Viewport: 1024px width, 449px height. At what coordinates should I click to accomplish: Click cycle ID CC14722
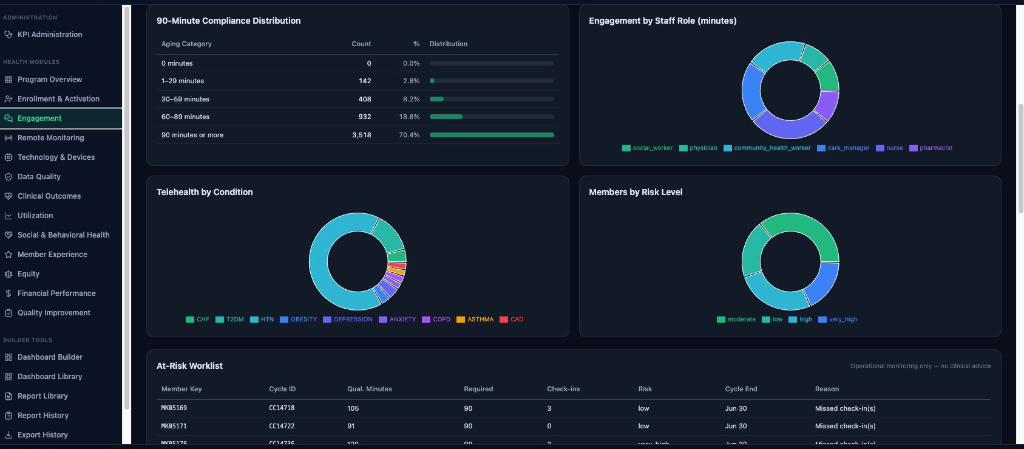[x=281, y=426]
